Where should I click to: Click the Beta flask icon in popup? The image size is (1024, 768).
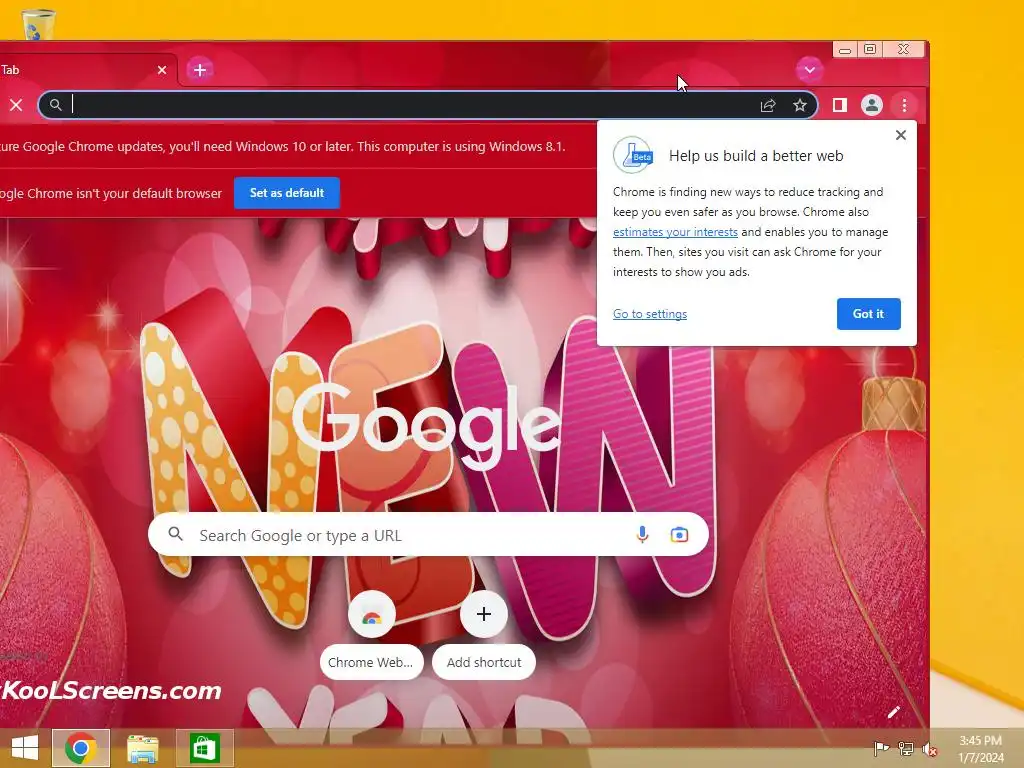click(633, 155)
